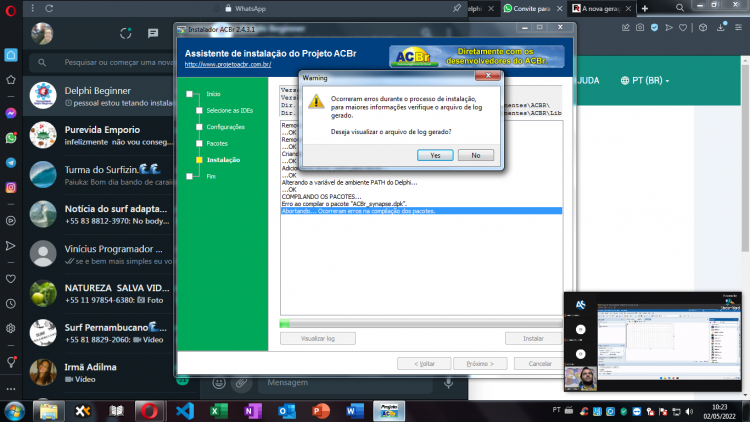The image size is (750, 422).
Task: Open Opera sidebar Telegram icon
Action: click(x=11, y=163)
